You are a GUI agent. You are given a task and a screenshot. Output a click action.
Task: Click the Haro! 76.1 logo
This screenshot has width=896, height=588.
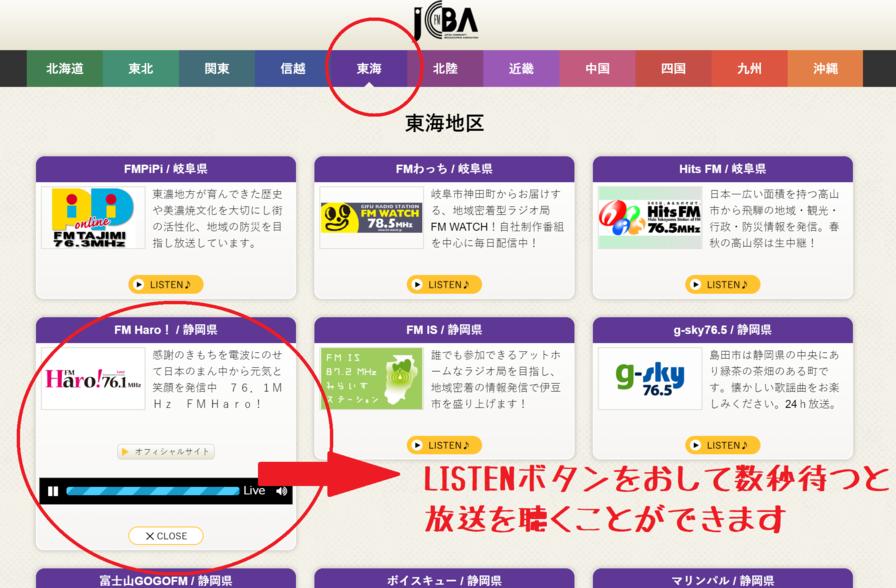tap(93, 378)
